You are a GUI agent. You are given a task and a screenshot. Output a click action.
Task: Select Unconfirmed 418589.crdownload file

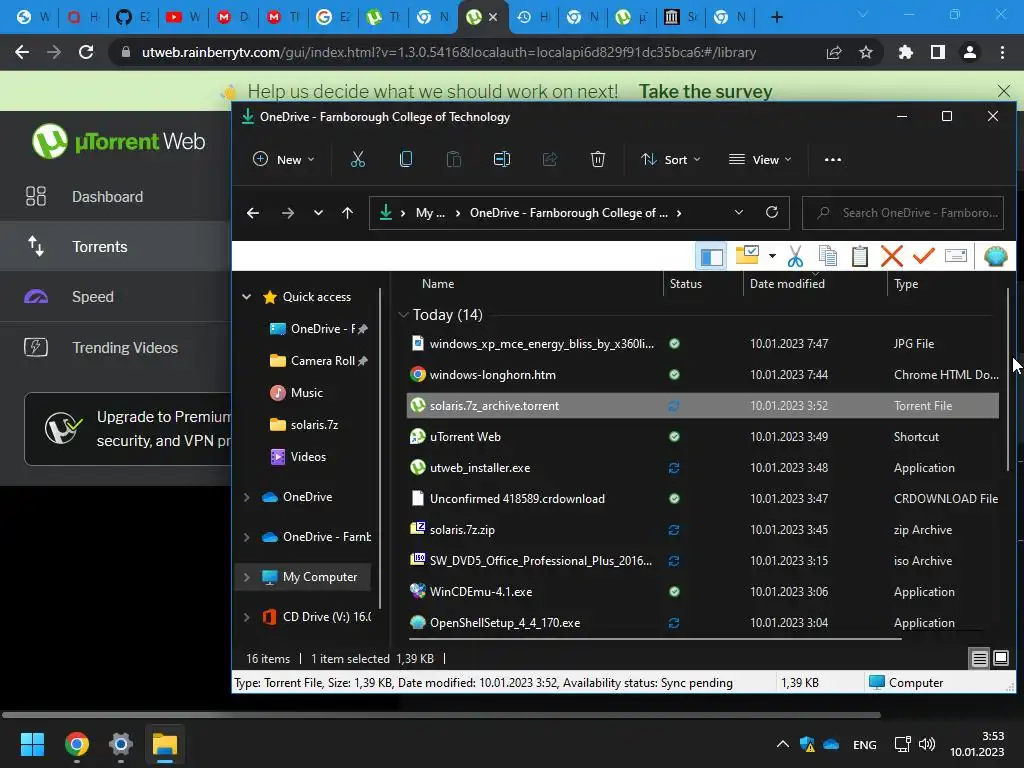point(703,498)
